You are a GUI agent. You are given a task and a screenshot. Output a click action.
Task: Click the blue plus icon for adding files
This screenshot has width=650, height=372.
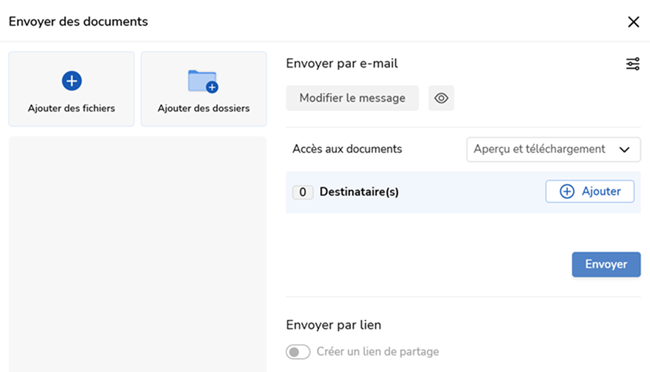(x=72, y=80)
